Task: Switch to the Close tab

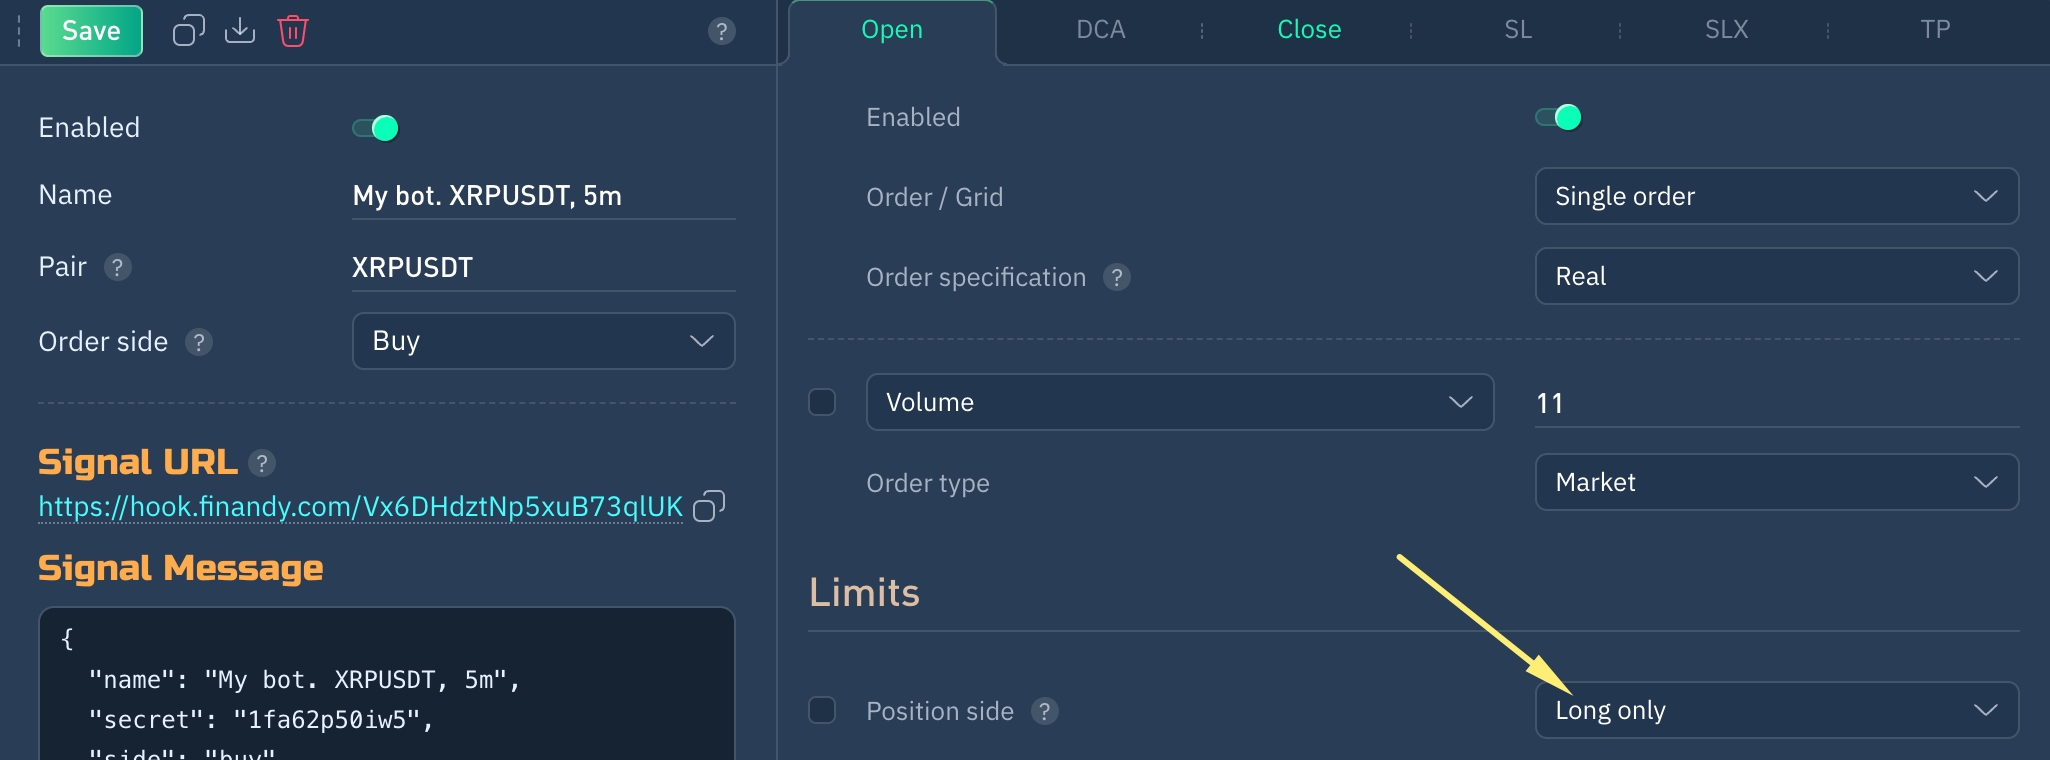Action: pyautogui.click(x=1309, y=30)
